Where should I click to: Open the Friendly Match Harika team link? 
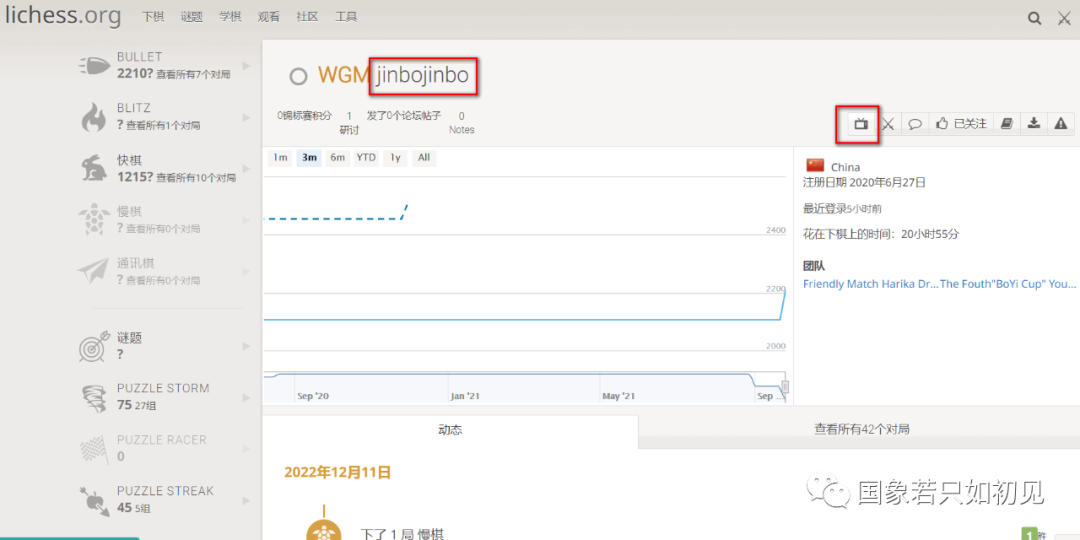871,284
